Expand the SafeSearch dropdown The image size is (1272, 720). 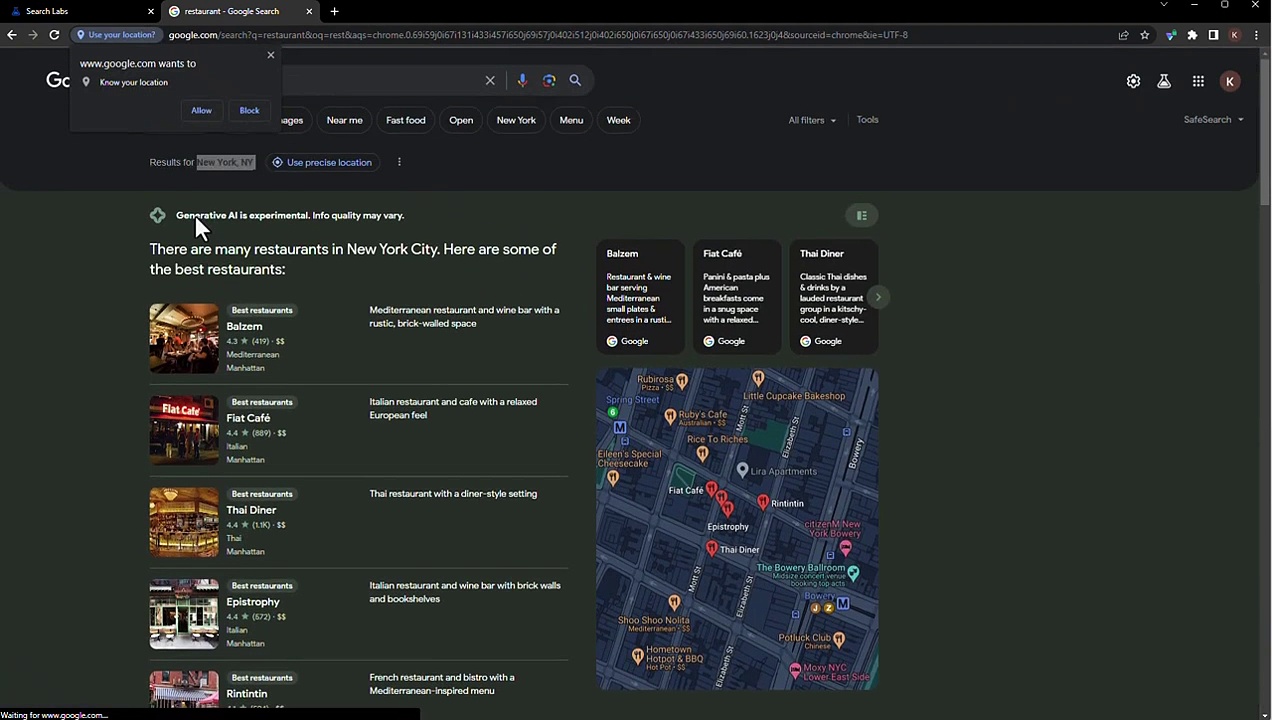(1214, 120)
